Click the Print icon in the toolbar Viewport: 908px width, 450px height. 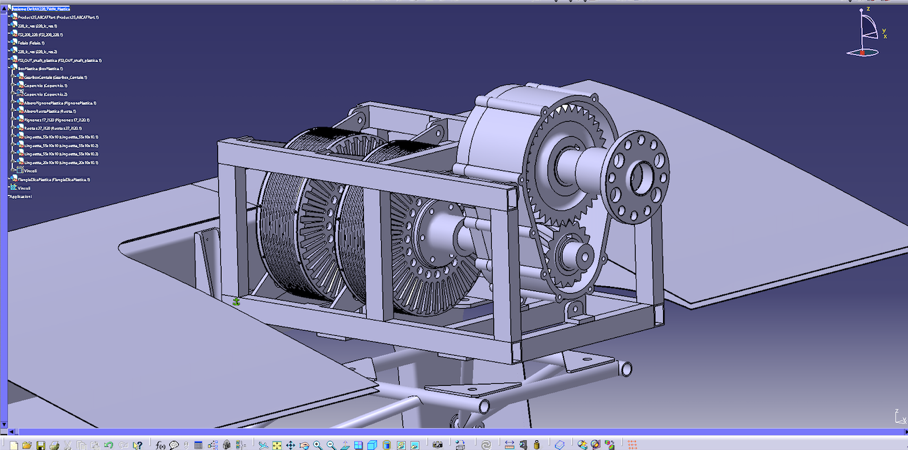tap(54, 445)
